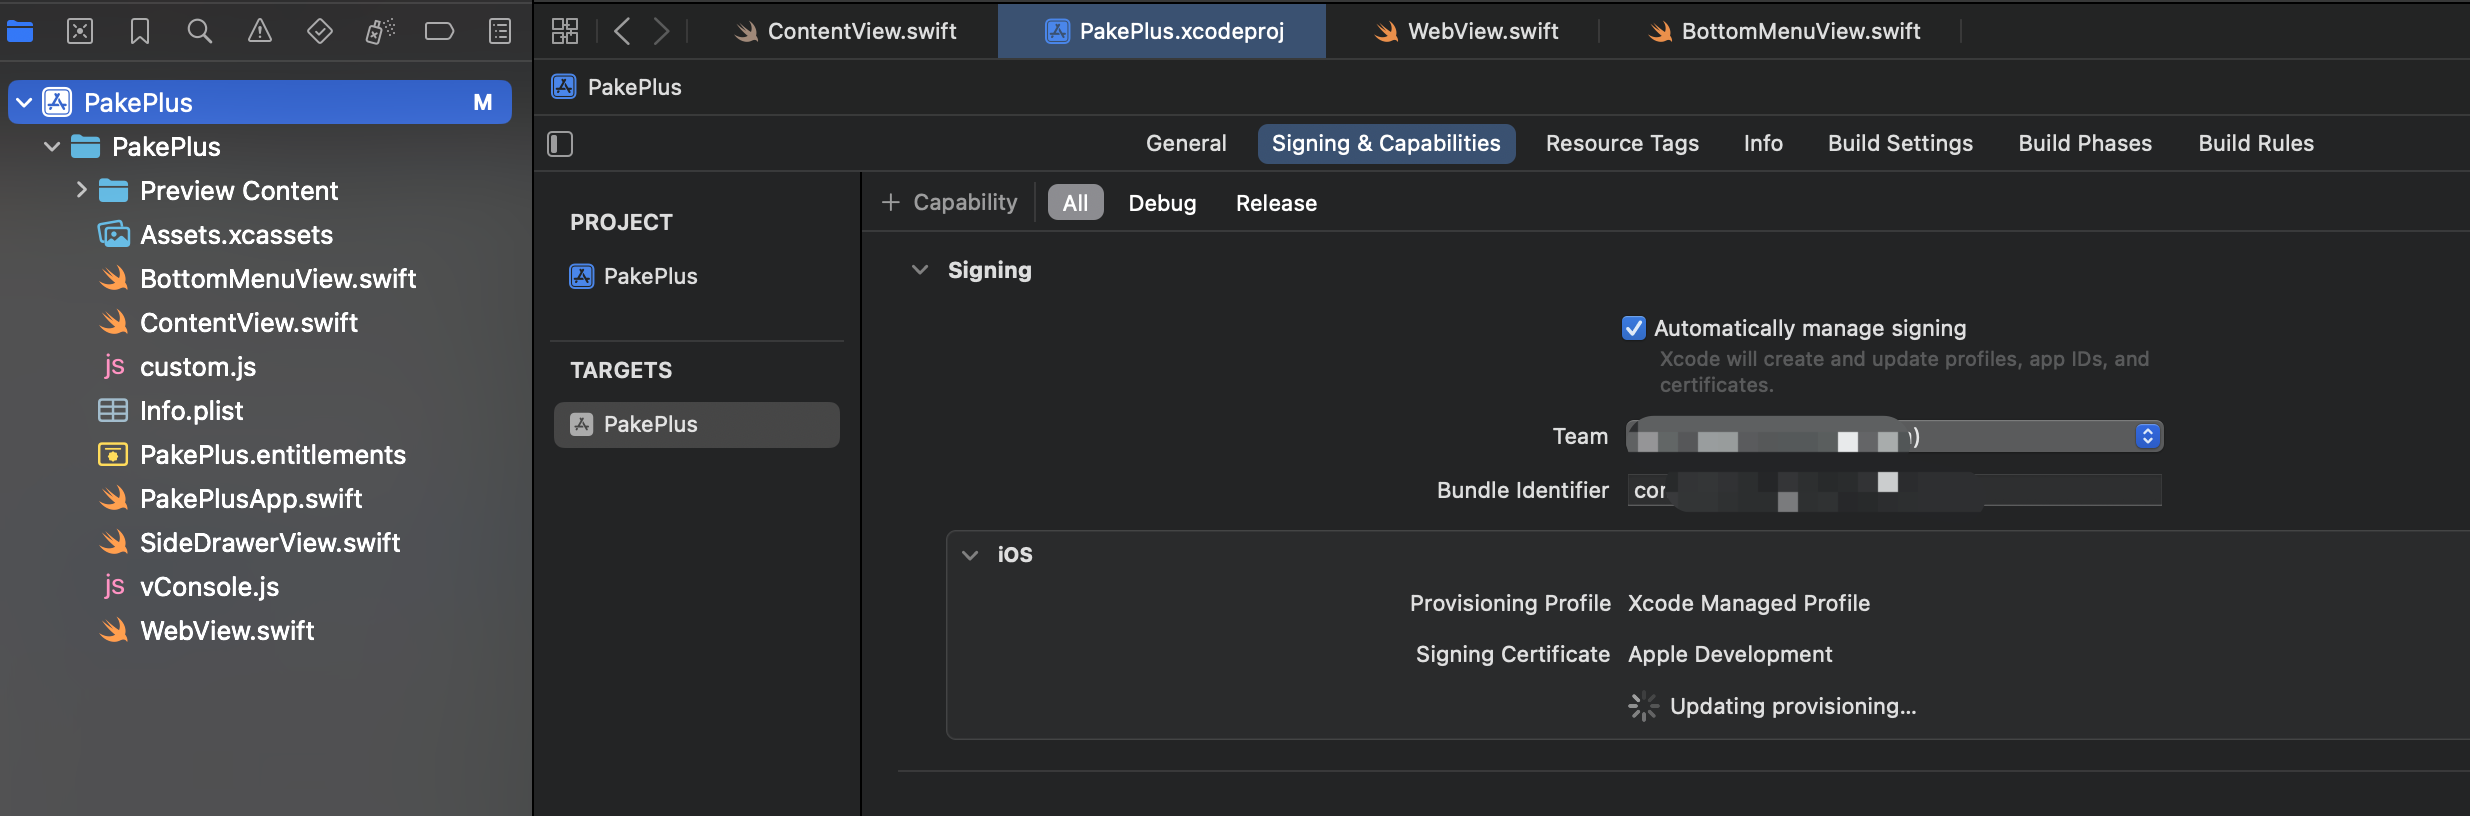
Task: Open the Build Settings tab
Action: 1900,143
